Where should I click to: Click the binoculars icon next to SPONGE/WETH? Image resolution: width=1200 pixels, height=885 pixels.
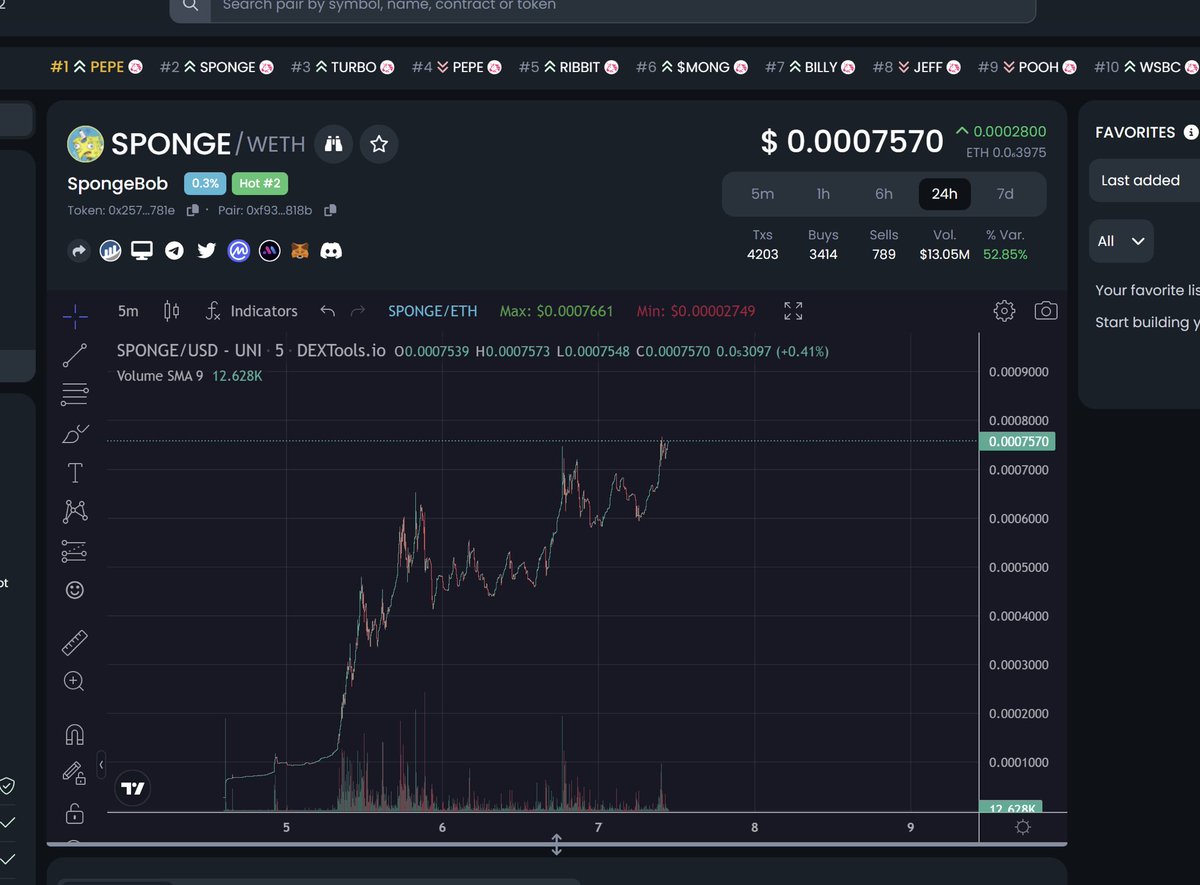(333, 145)
